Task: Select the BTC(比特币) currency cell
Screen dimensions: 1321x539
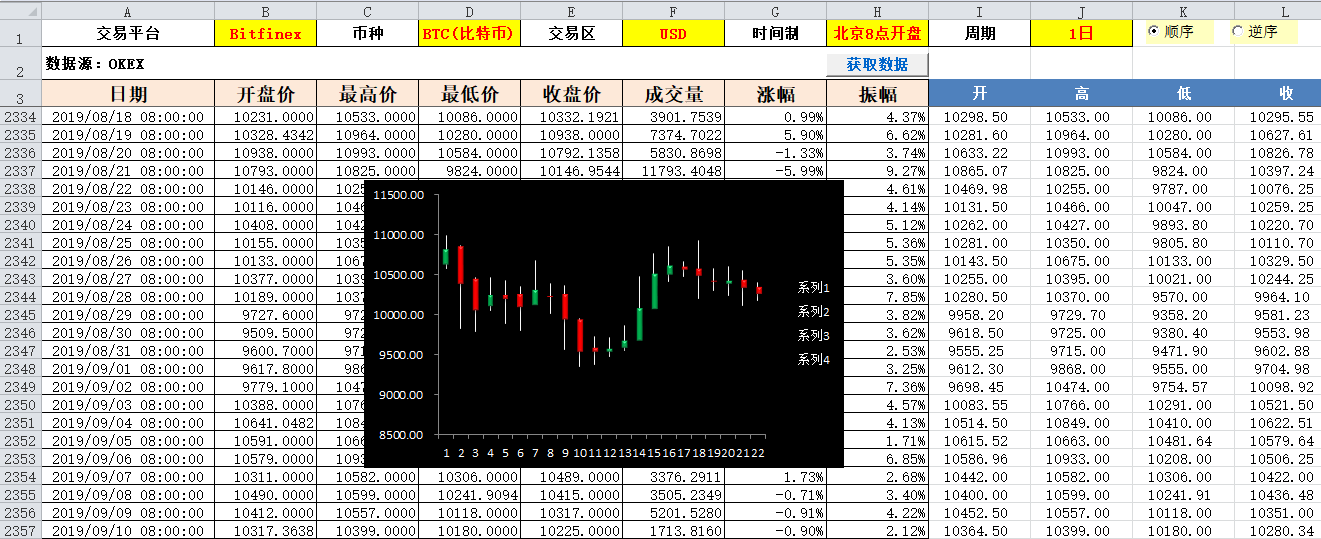Action: [469, 33]
